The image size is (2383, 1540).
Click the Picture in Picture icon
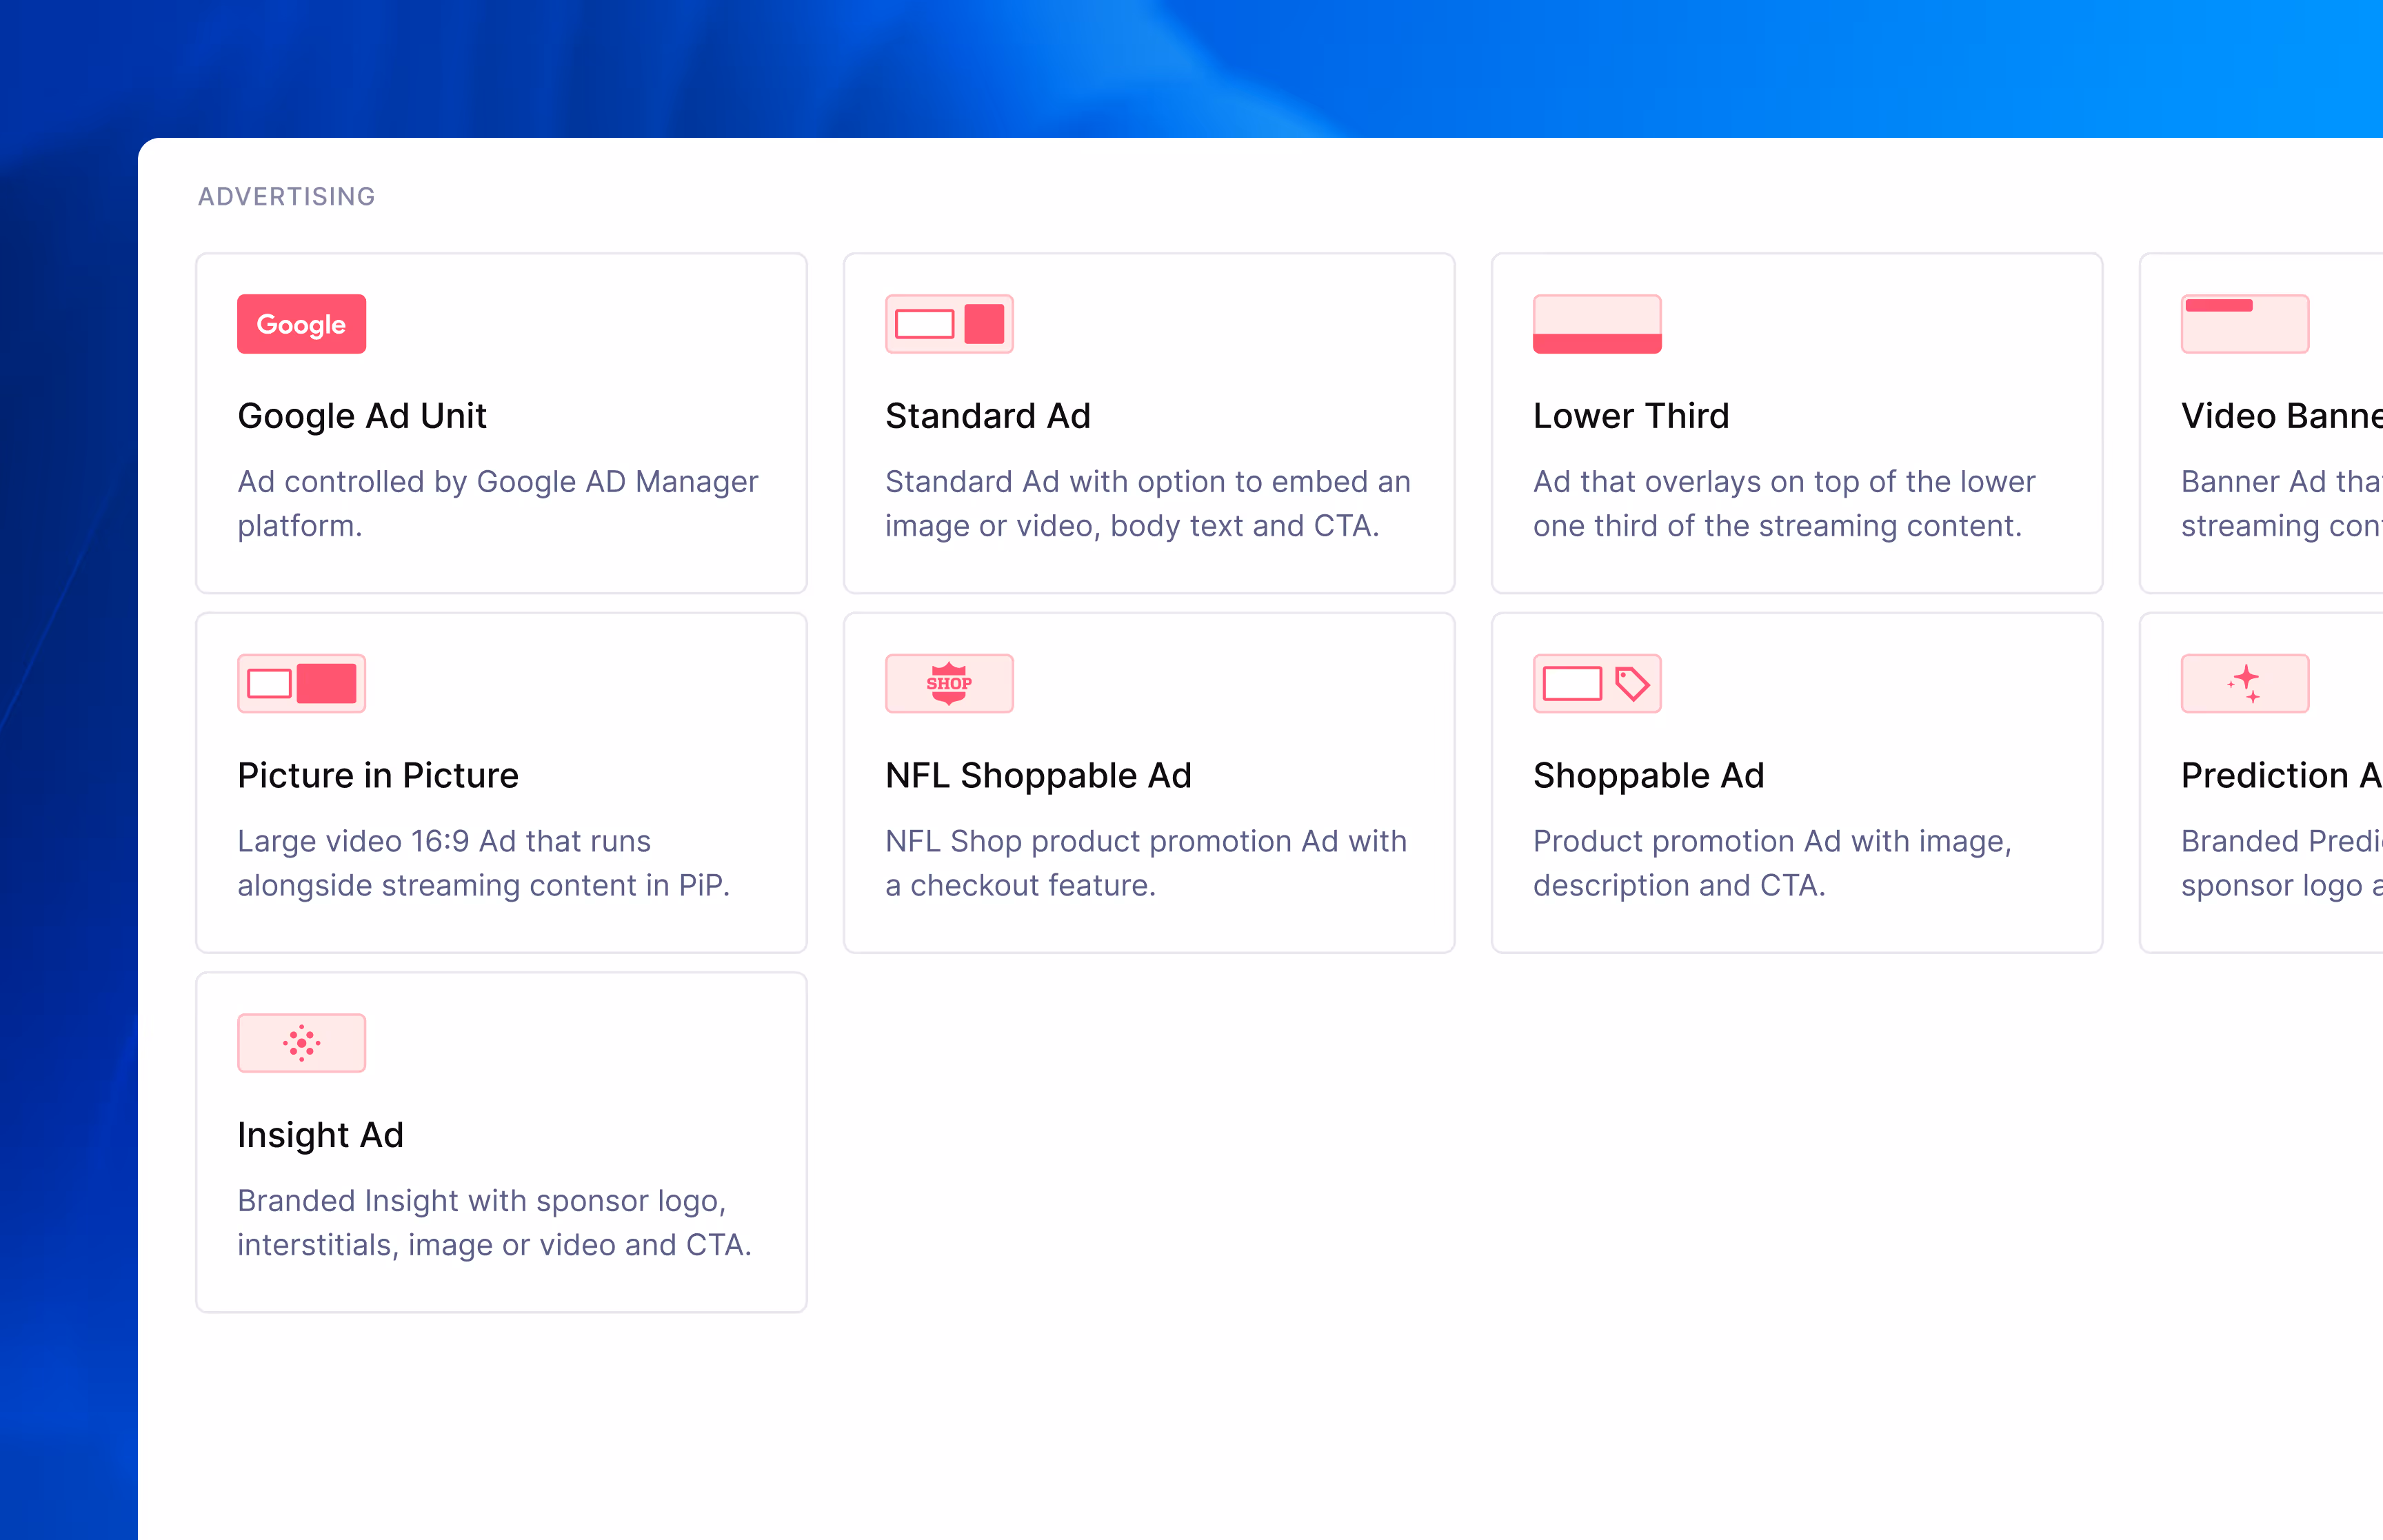coord(301,684)
